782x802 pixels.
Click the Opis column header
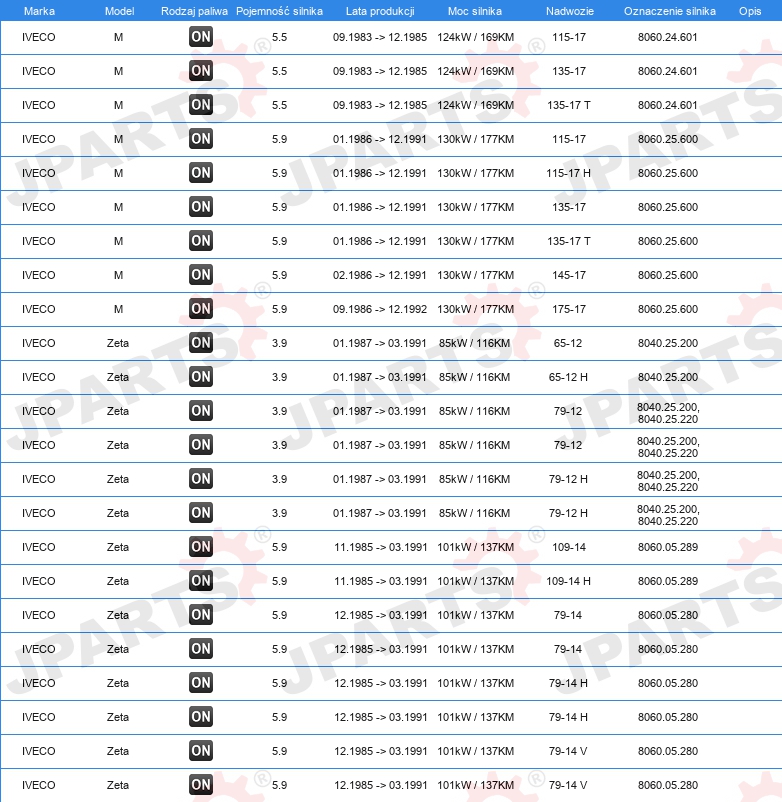coord(750,11)
